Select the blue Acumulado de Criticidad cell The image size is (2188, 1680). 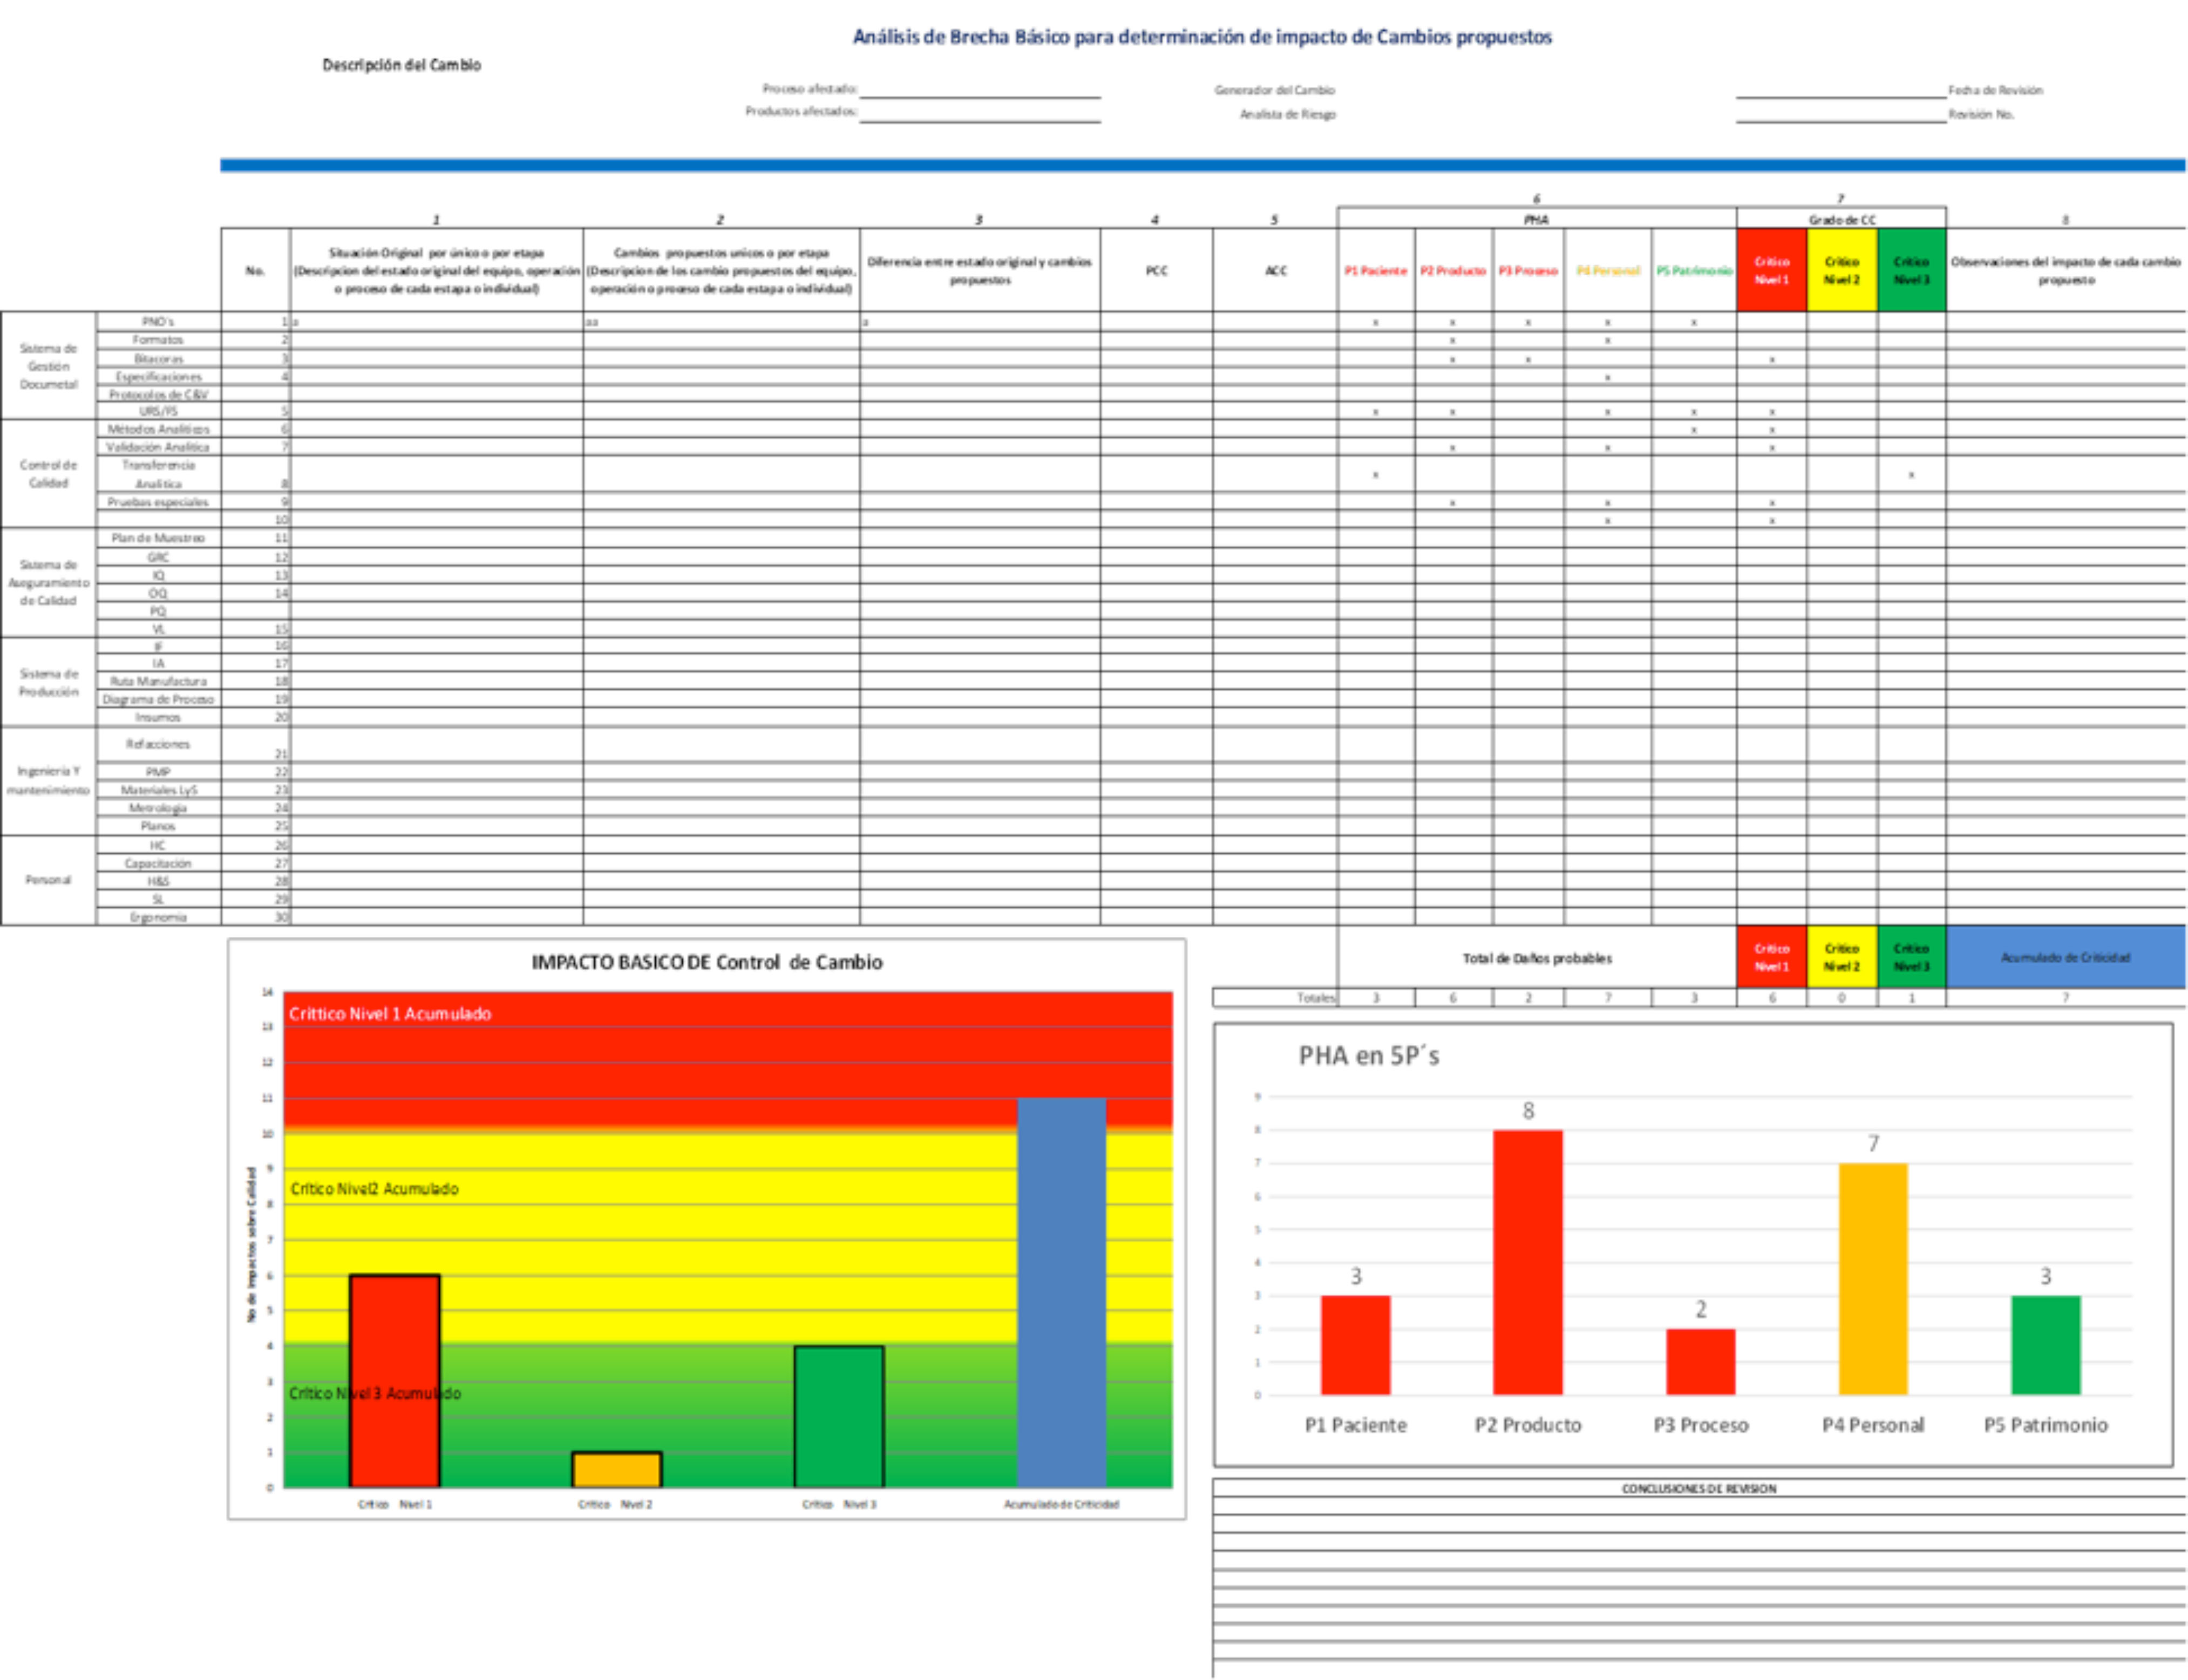(x=2064, y=957)
